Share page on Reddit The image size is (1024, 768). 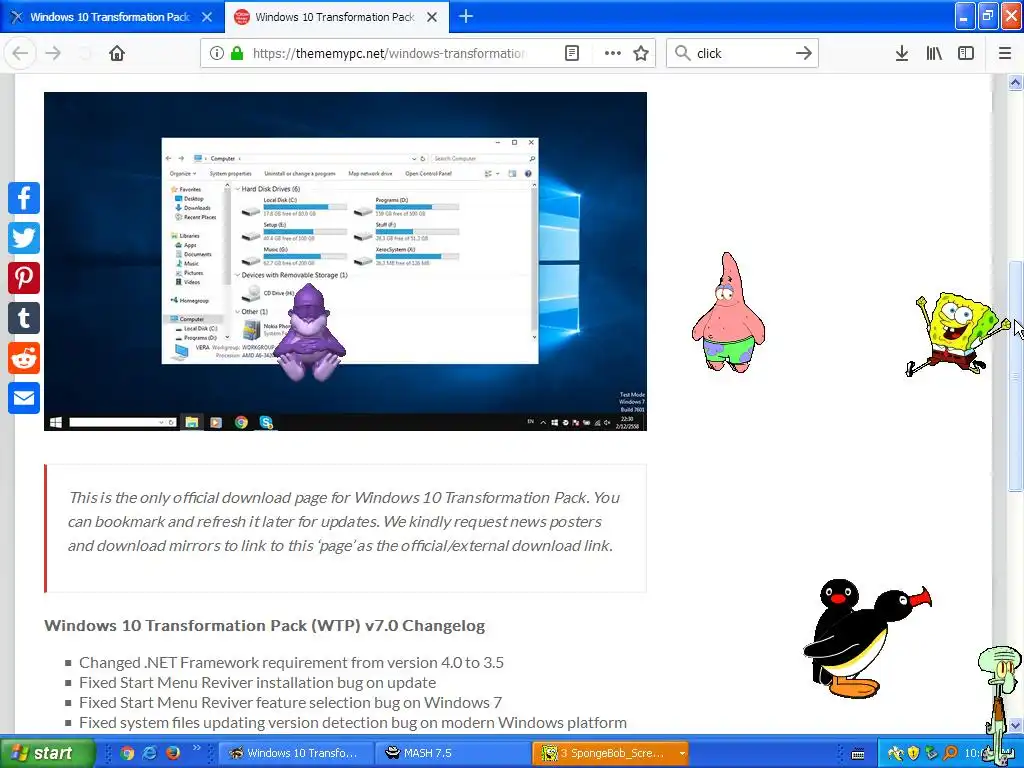pos(24,358)
